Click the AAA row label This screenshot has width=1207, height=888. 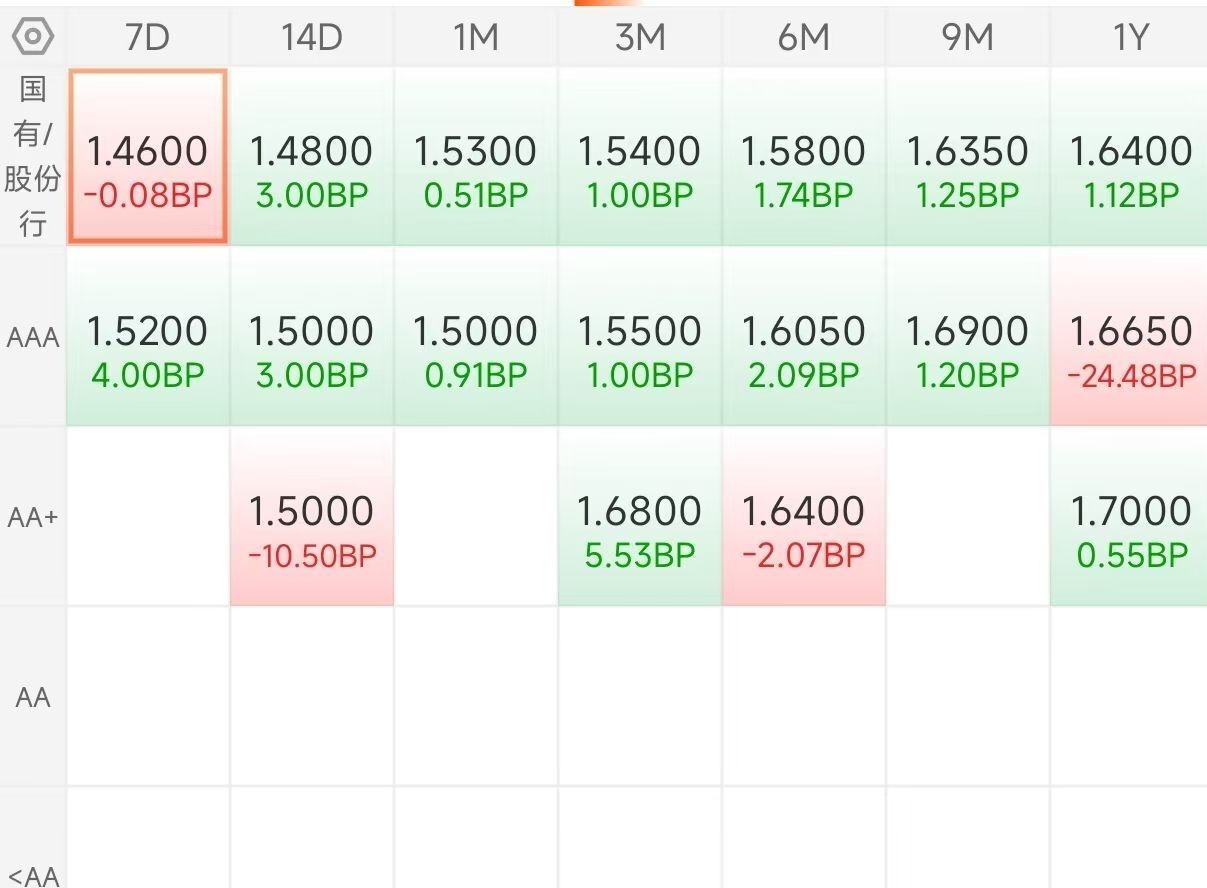(33, 338)
